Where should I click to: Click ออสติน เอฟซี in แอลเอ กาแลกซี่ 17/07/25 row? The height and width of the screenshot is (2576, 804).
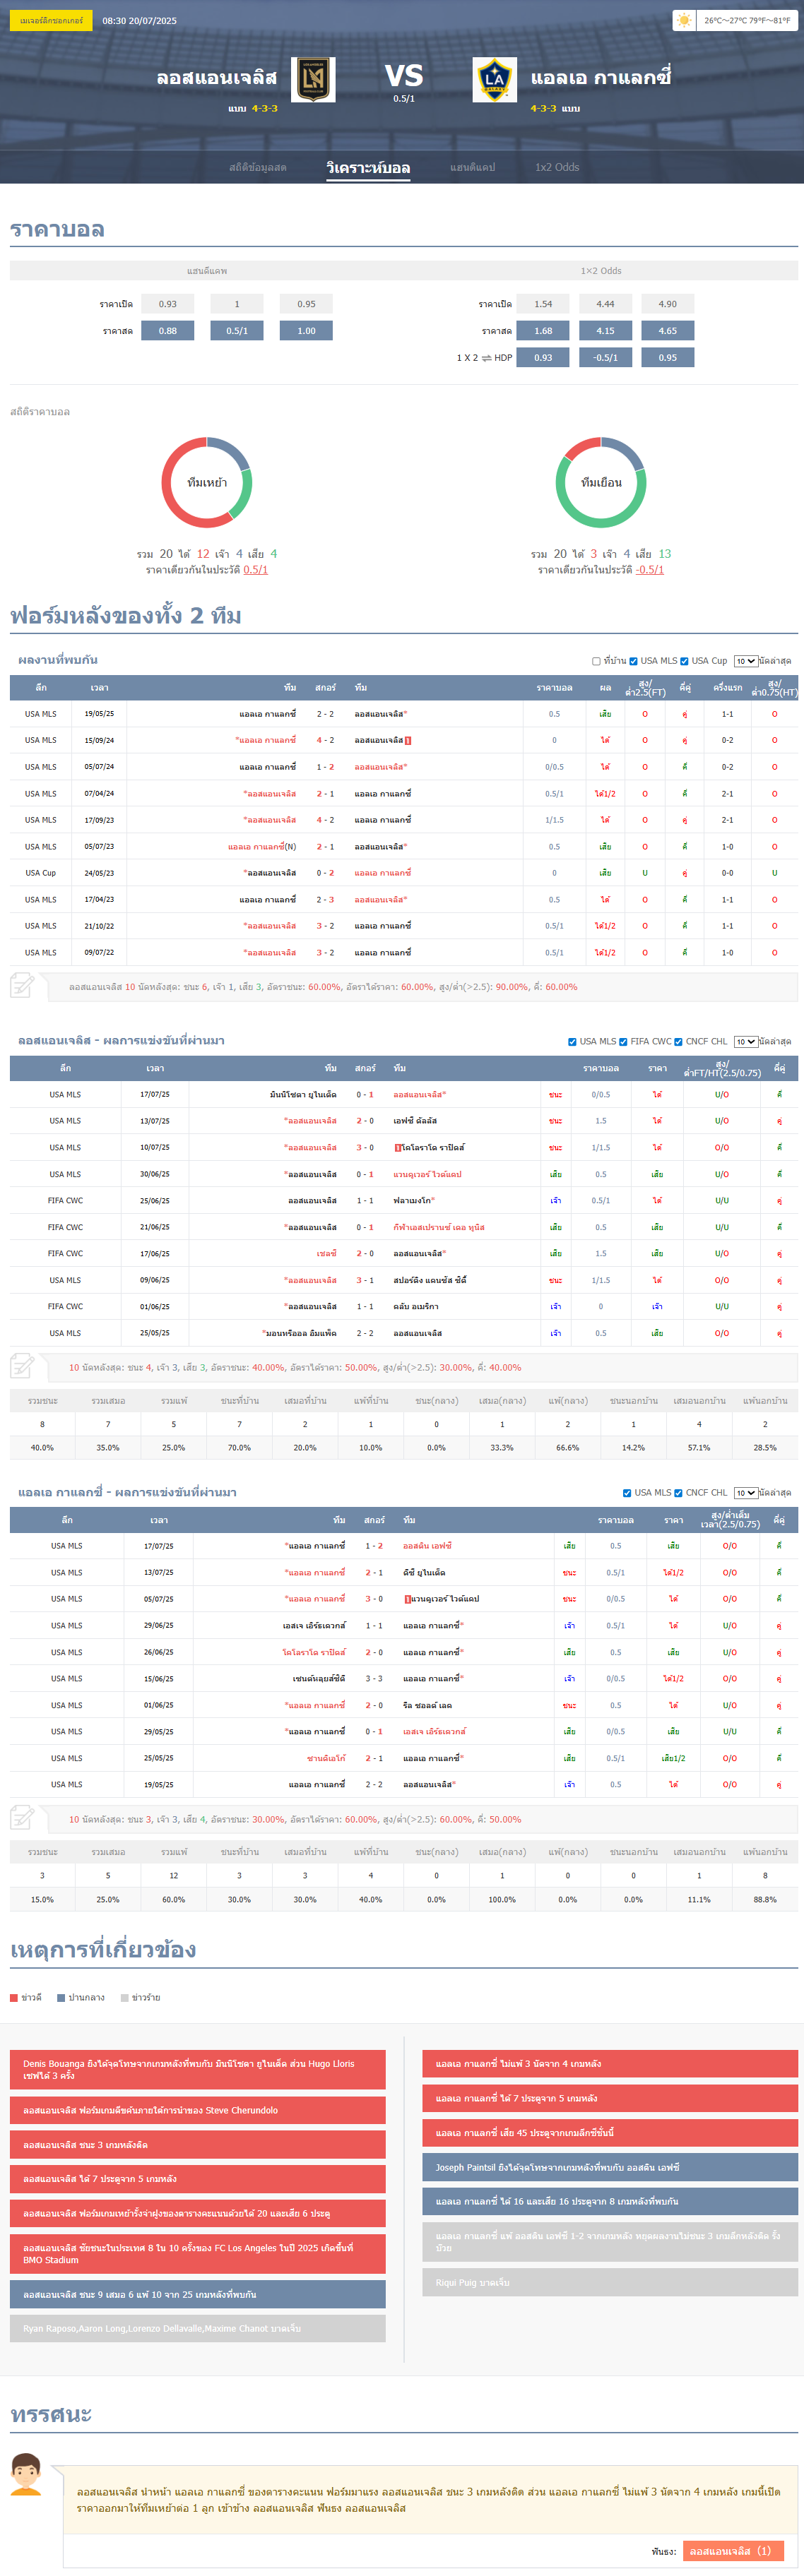pyautogui.click(x=427, y=1546)
